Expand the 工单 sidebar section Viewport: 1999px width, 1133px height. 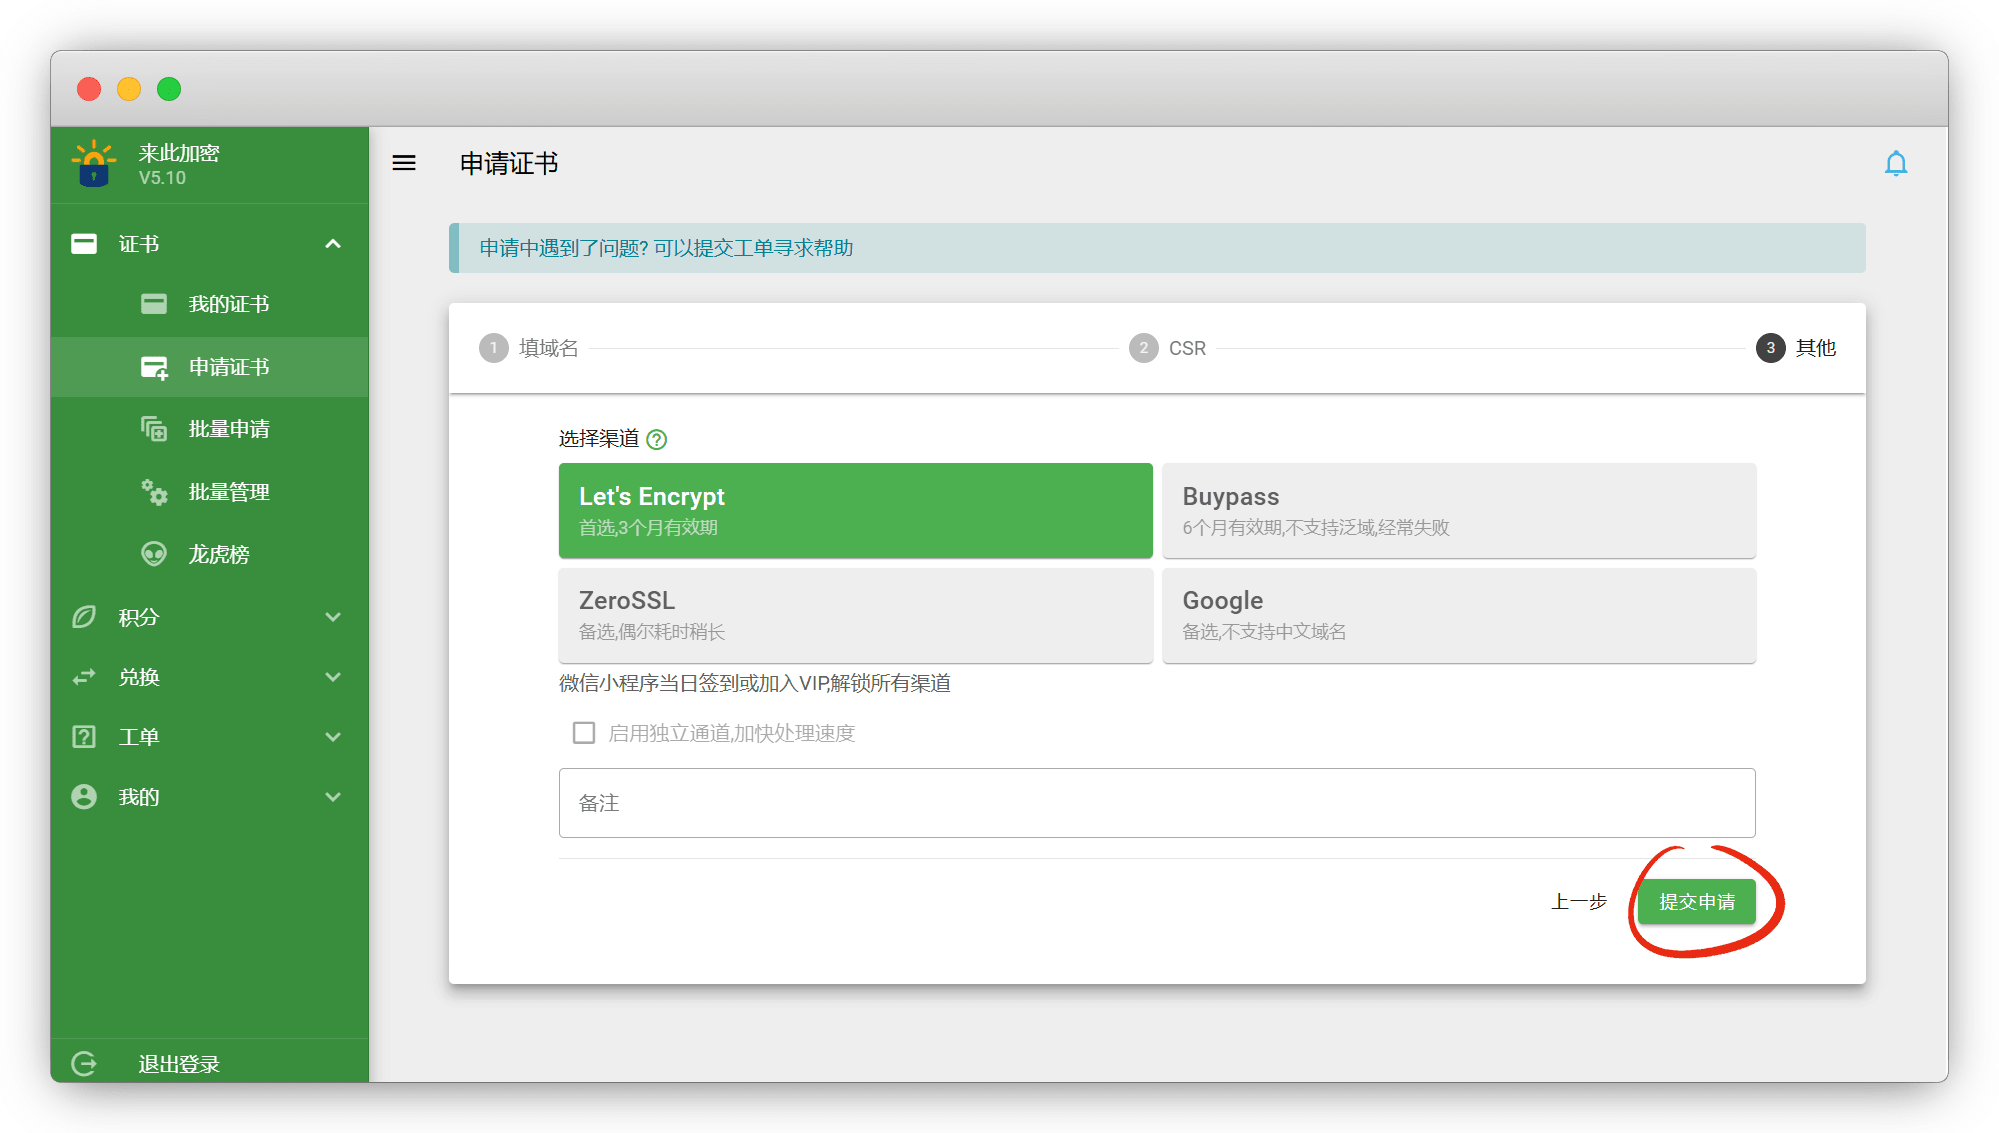tap(333, 737)
